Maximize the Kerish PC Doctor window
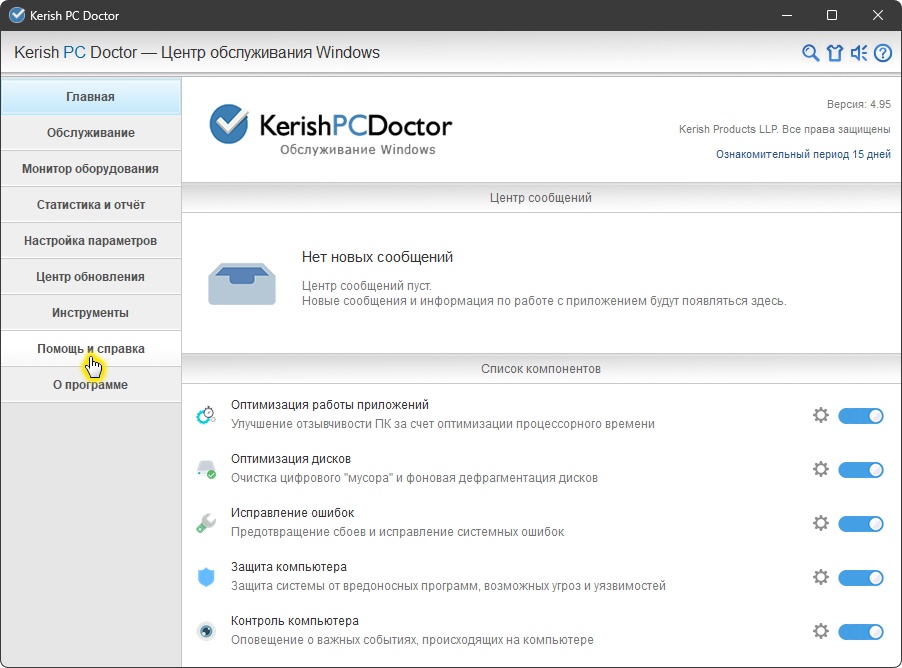Viewport: 902px width, 668px height. coord(832,16)
